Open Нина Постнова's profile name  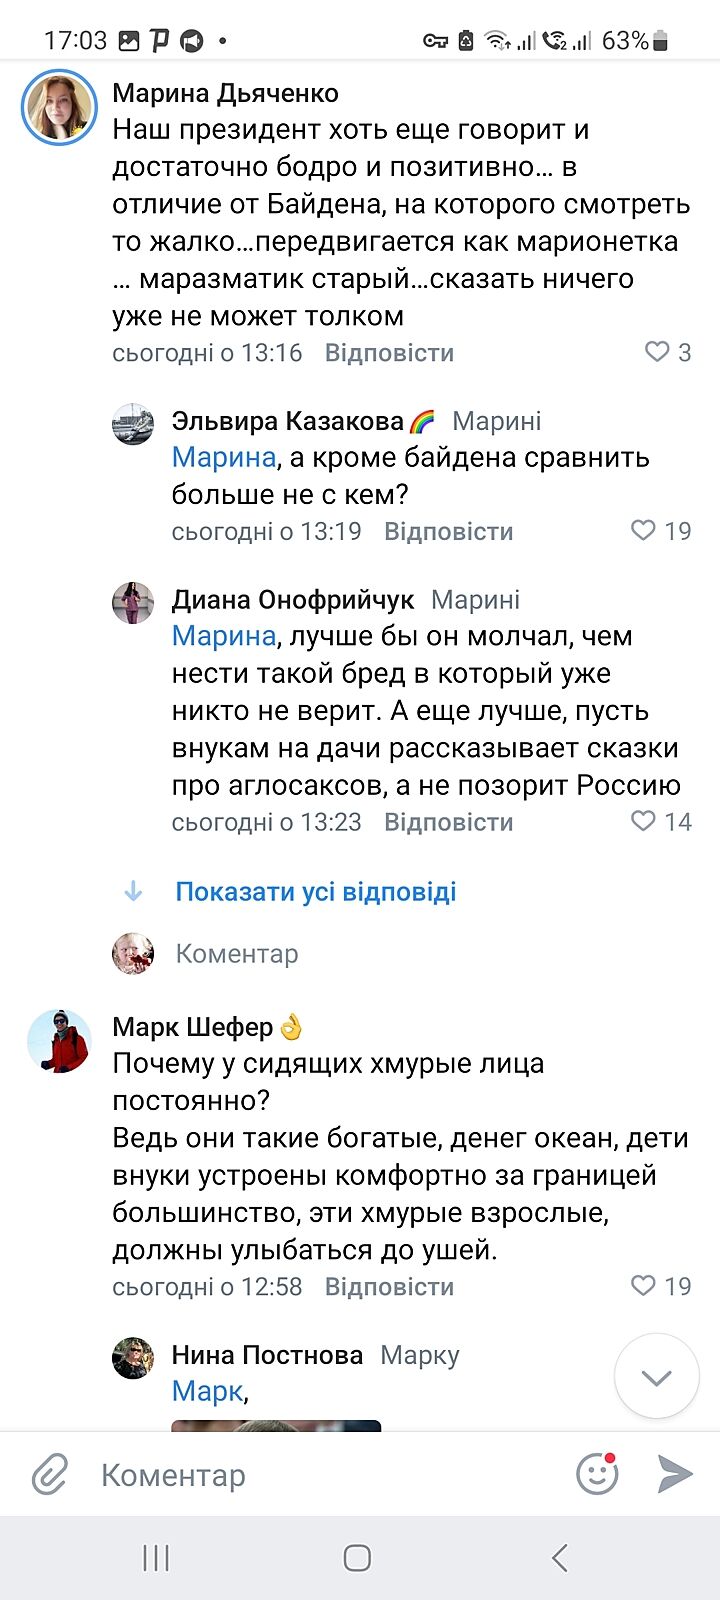click(x=267, y=1355)
